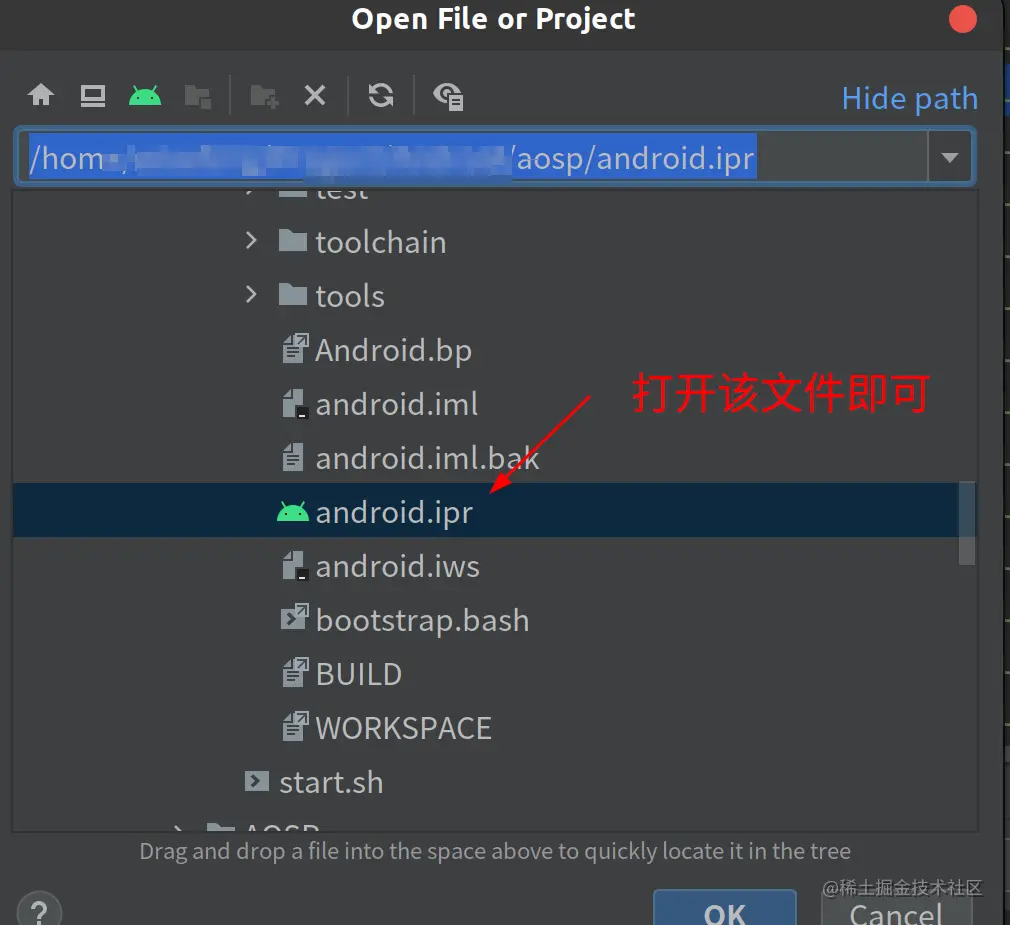Select the android.iml file
Viewport: 1010px width, 925px height.
(397, 405)
